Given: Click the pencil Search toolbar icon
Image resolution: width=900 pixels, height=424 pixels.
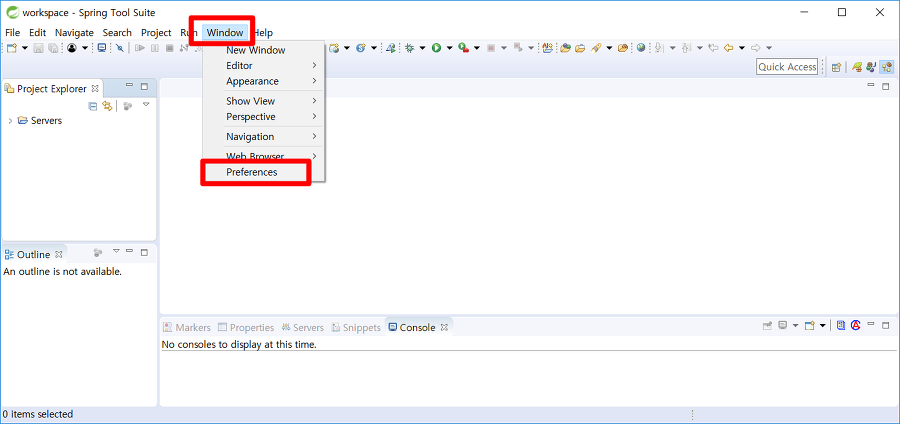Looking at the screenshot, I should pos(596,48).
